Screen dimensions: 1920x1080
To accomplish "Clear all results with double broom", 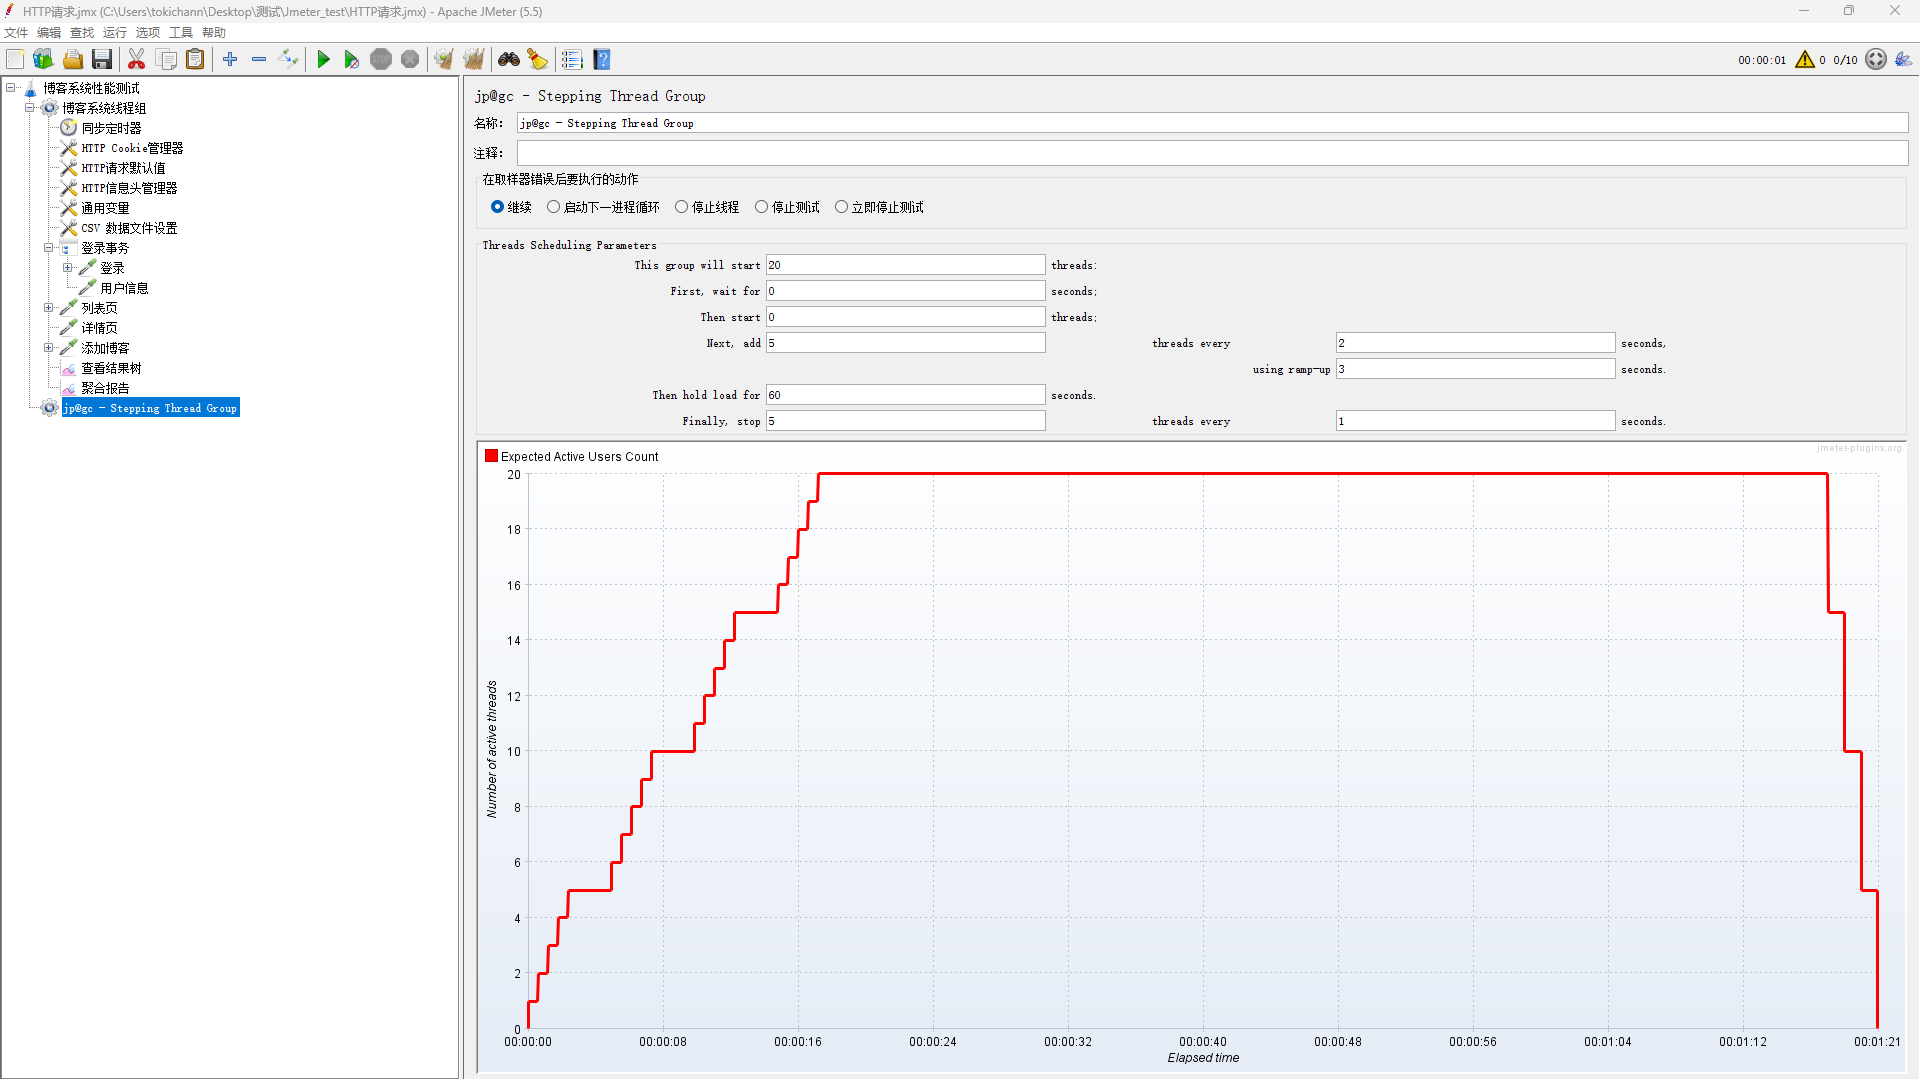I will click(474, 60).
